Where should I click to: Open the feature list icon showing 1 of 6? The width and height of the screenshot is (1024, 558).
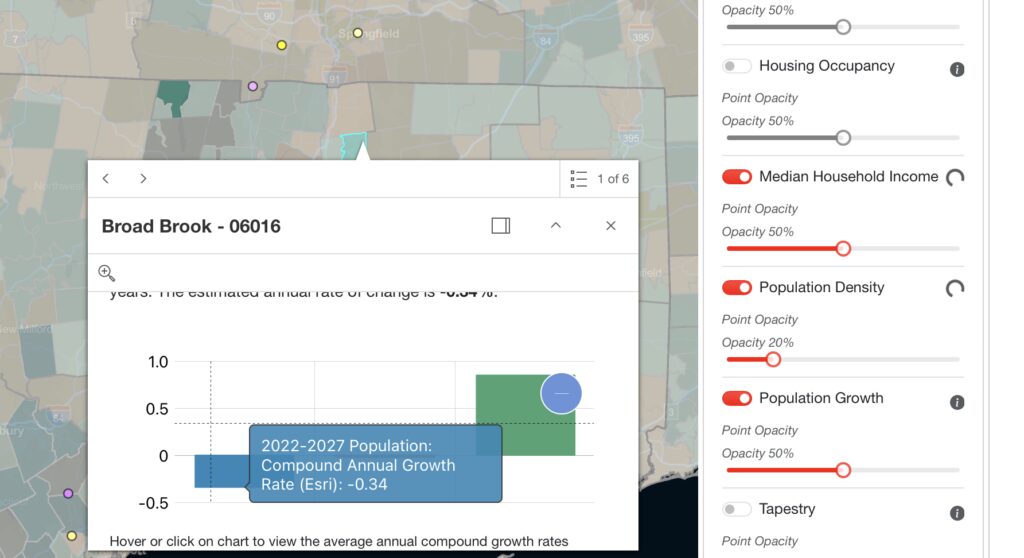point(579,179)
